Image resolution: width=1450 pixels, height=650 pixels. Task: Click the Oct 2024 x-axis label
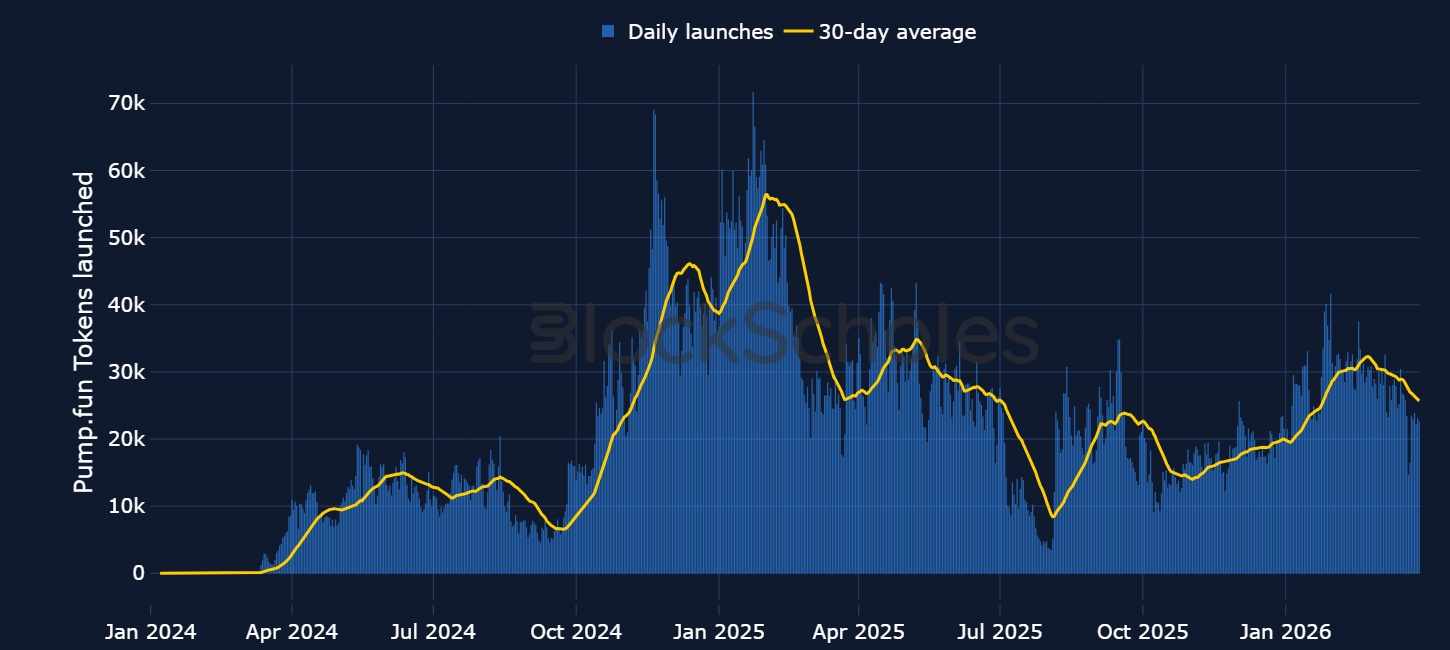point(576,632)
